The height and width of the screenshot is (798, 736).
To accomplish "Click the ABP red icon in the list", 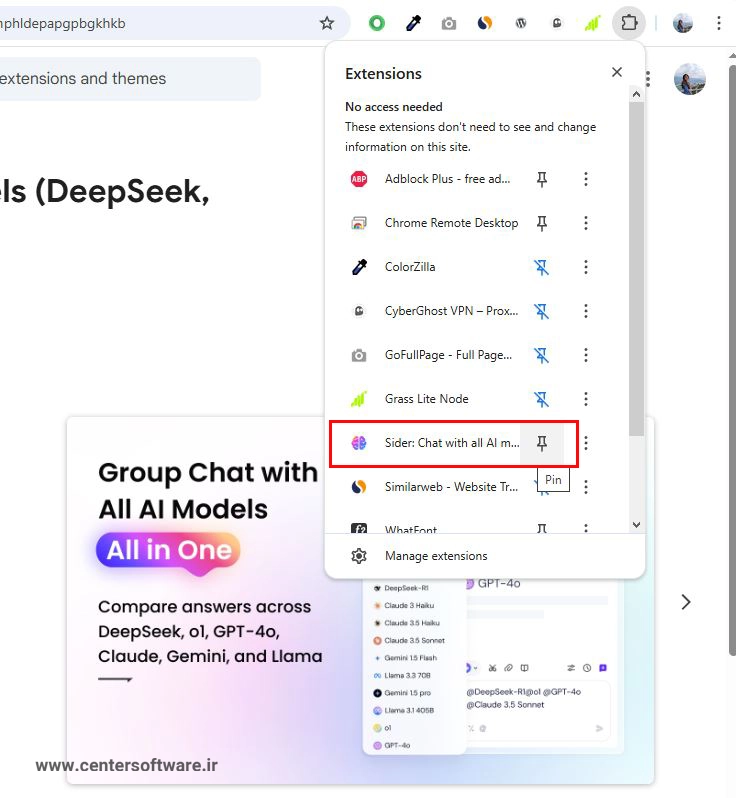I will pos(359,179).
